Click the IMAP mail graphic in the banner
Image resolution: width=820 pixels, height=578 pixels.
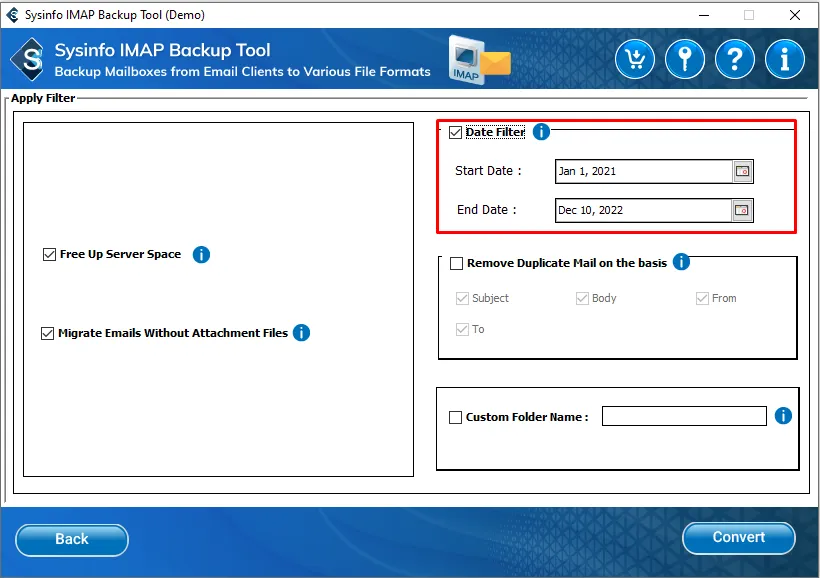pyautogui.click(x=479, y=60)
